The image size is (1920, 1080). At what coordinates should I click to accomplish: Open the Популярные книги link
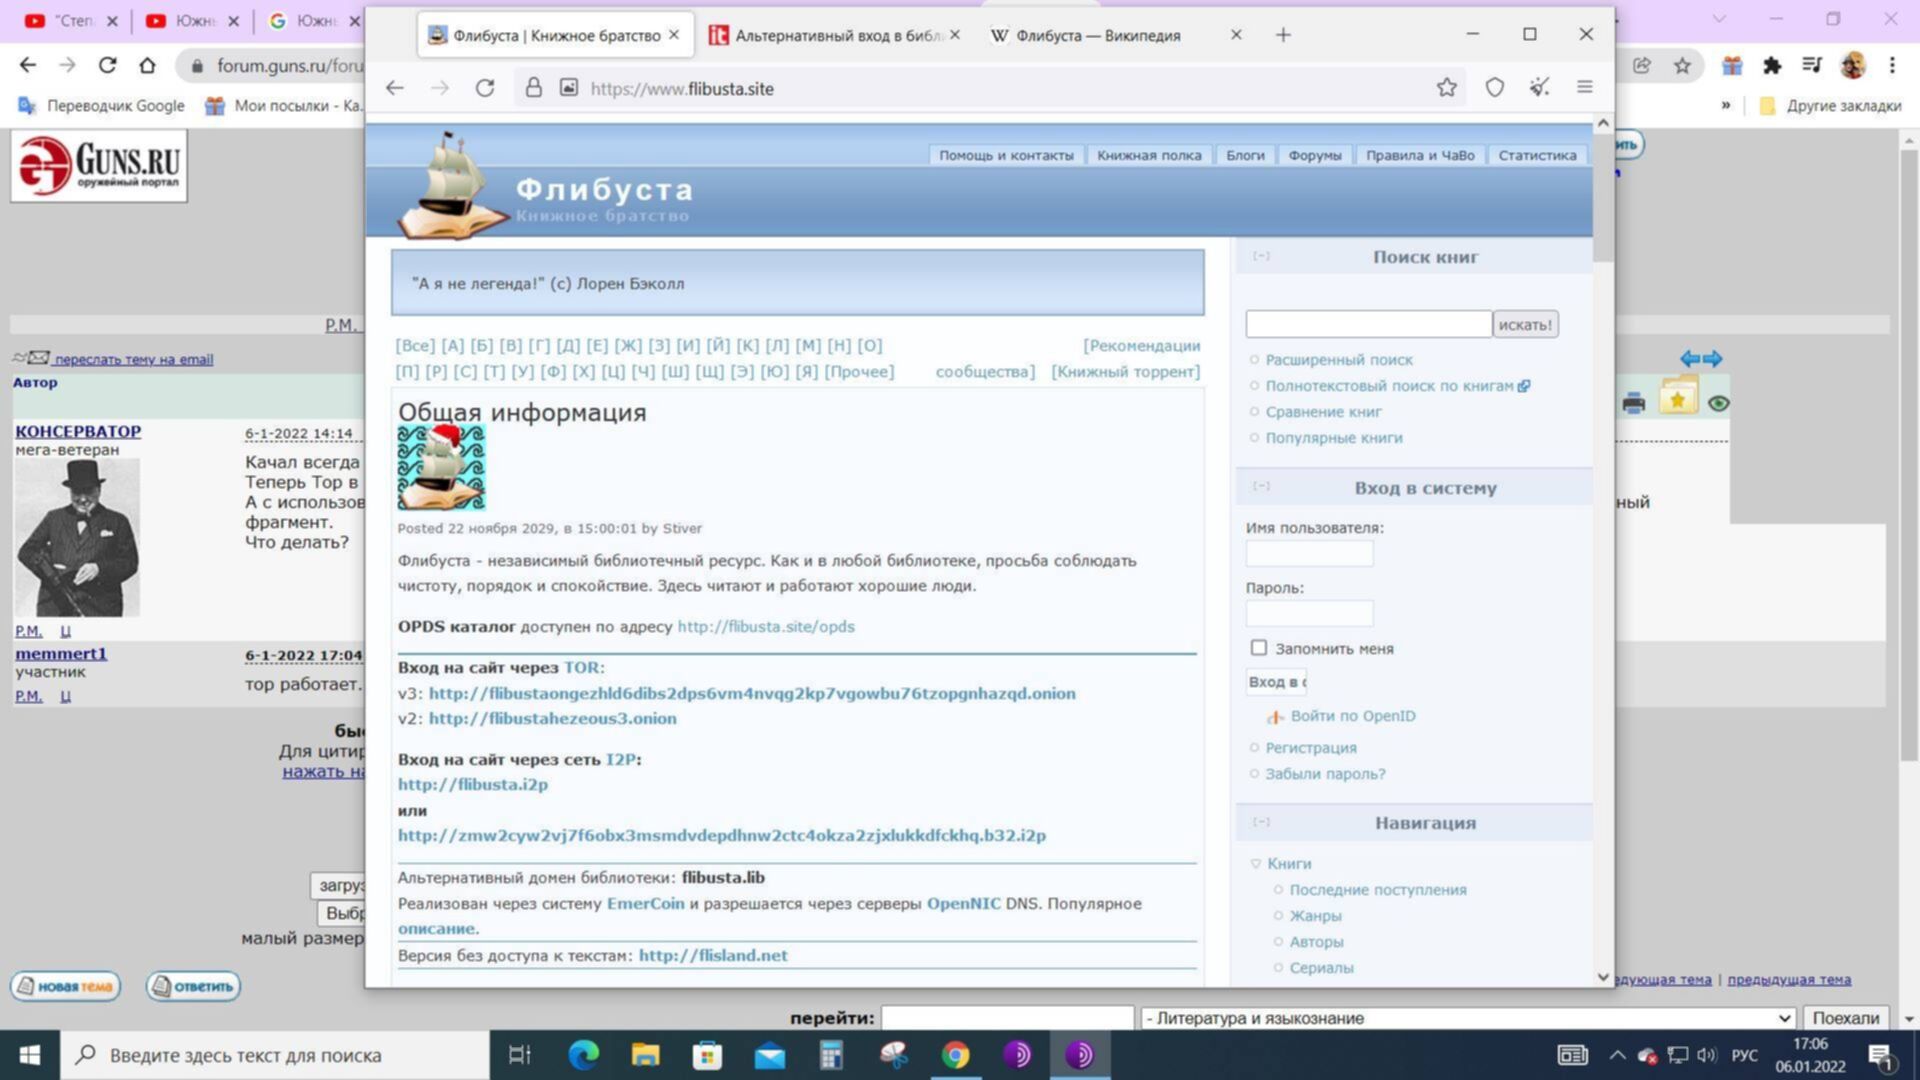coord(1334,438)
